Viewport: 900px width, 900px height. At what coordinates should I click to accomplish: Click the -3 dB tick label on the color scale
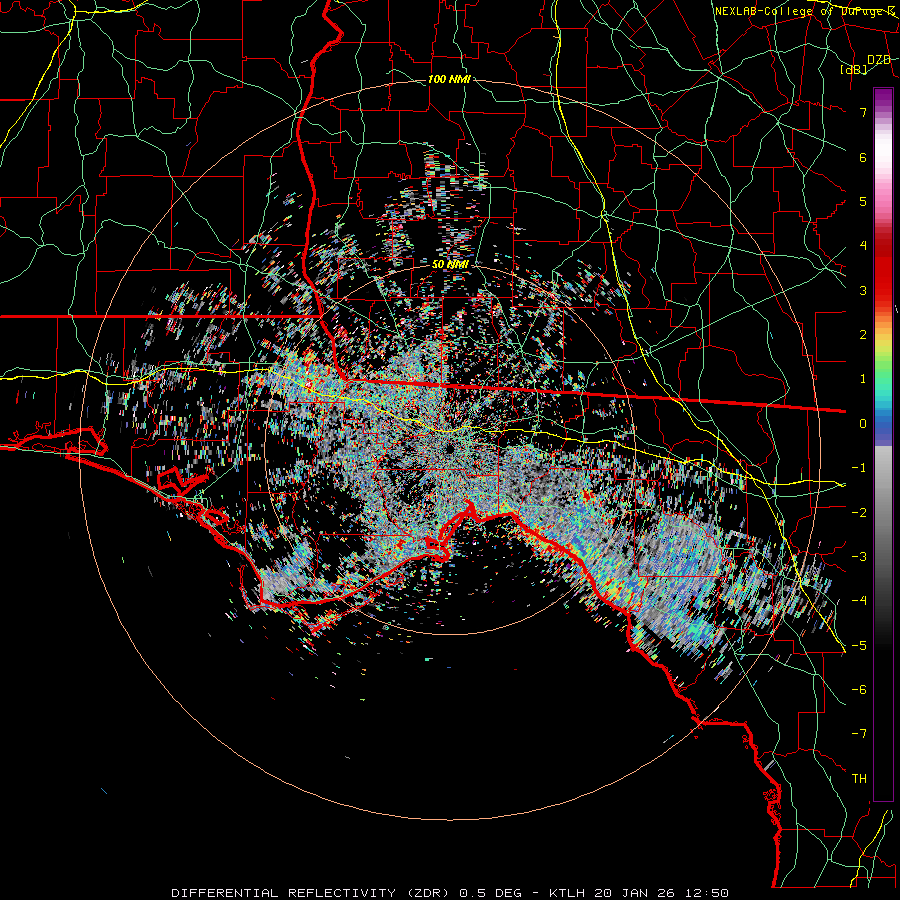coord(859,557)
